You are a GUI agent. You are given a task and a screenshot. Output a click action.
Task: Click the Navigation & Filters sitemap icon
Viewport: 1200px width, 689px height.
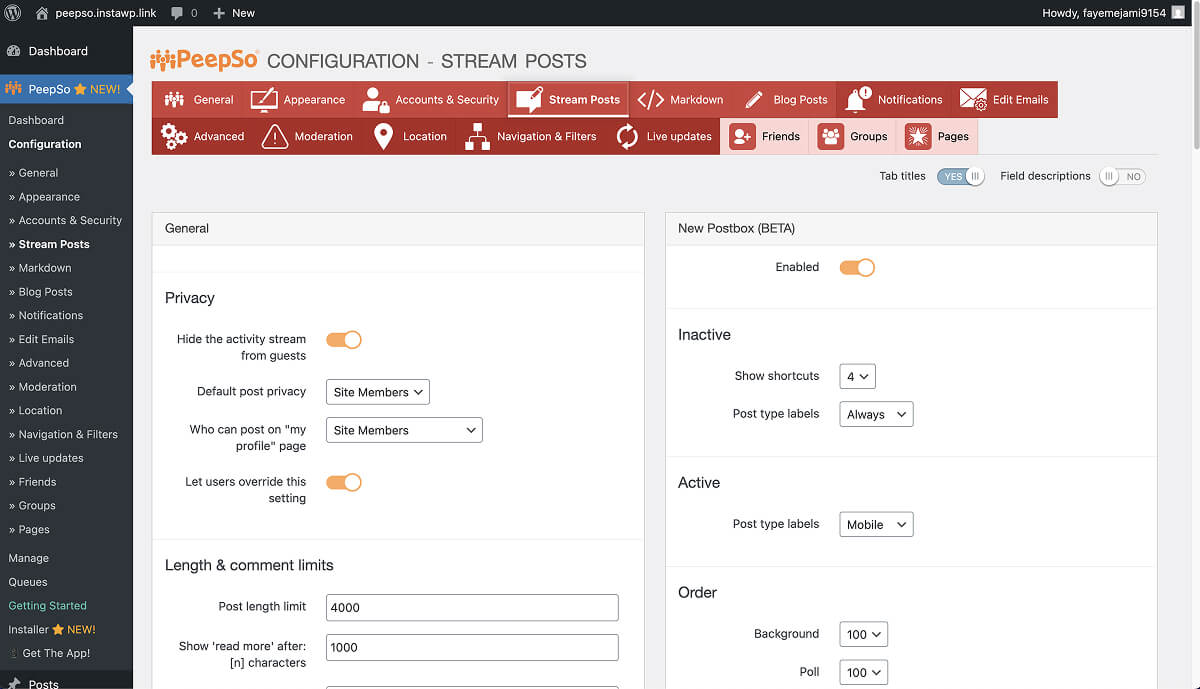(478, 136)
